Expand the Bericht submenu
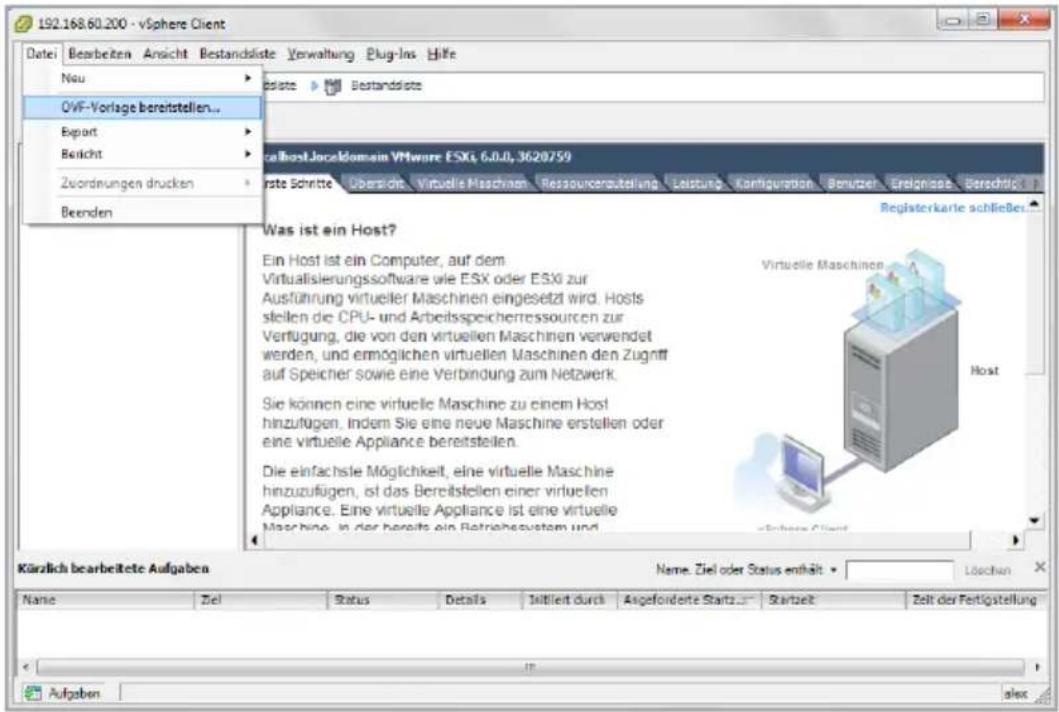The height and width of the screenshot is (712, 1059). [x=143, y=154]
